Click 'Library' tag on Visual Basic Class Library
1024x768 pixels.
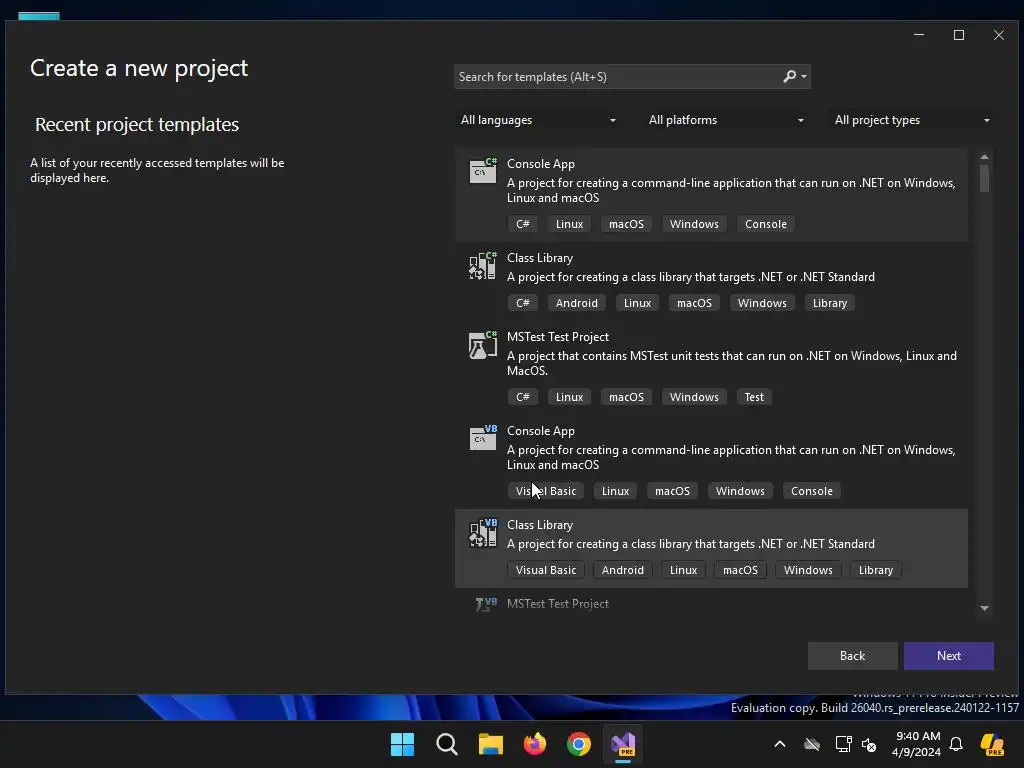coord(876,570)
